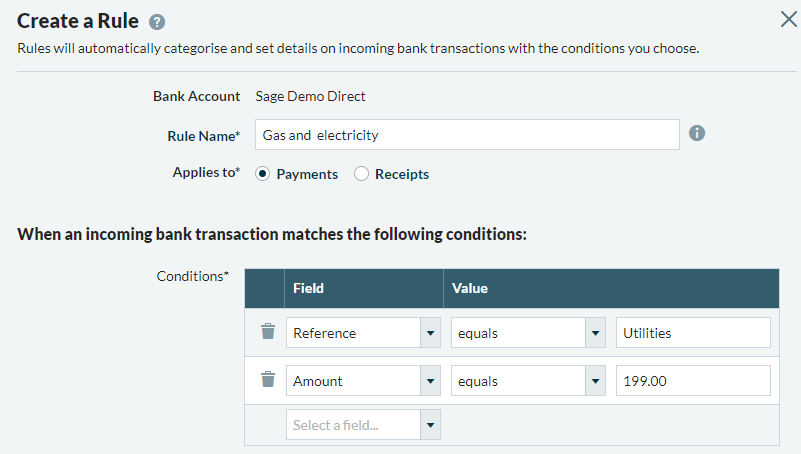Click the 199.00 amount value field
The height and width of the screenshot is (454, 801).
coord(693,381)
